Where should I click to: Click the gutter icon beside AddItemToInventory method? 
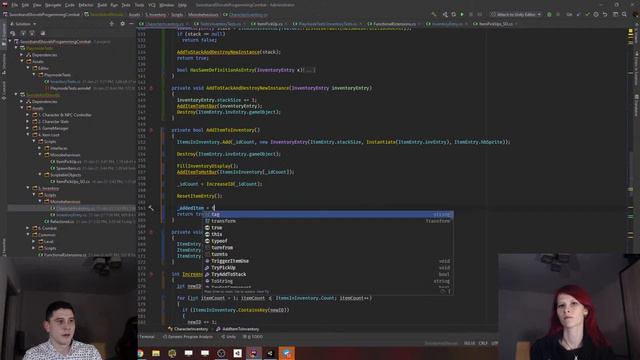pos(151,130)
